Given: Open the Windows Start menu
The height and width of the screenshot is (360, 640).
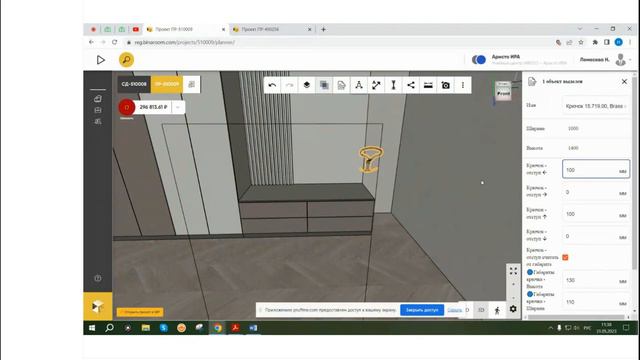Looking at the screenshot, I should pyautogui.click(x=92, y=328).
